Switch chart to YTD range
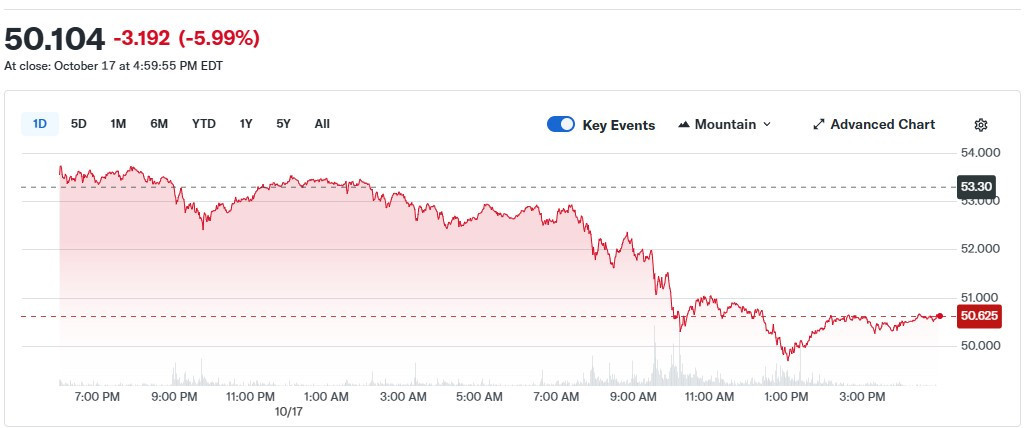The width and height of the screenshot is (1033, 428). click(x=204, y=124)
